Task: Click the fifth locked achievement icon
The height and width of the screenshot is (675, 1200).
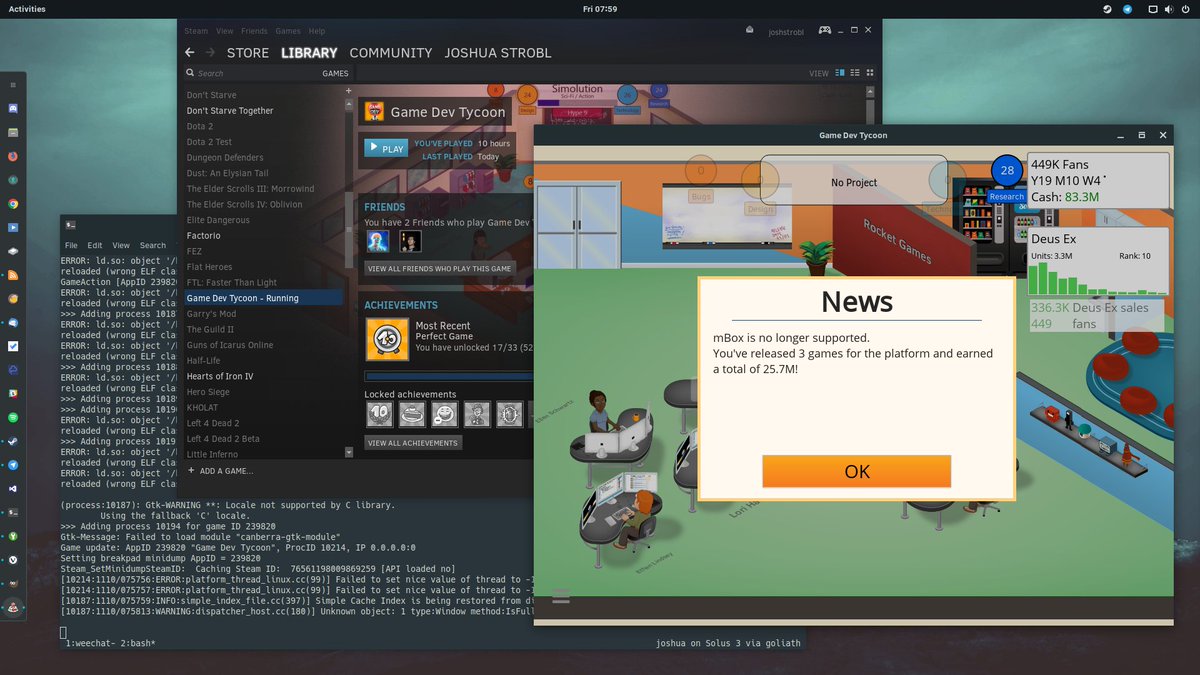Action: point(510,414)
